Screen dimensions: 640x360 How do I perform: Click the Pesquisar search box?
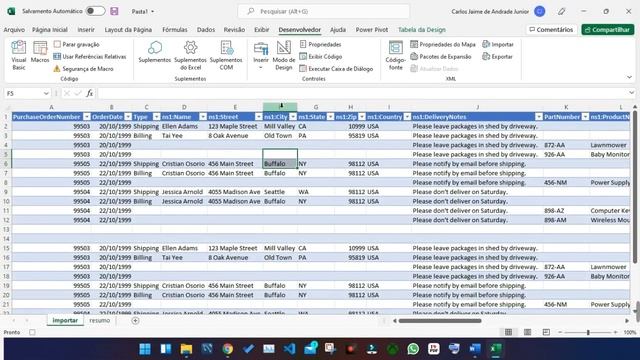324,11
